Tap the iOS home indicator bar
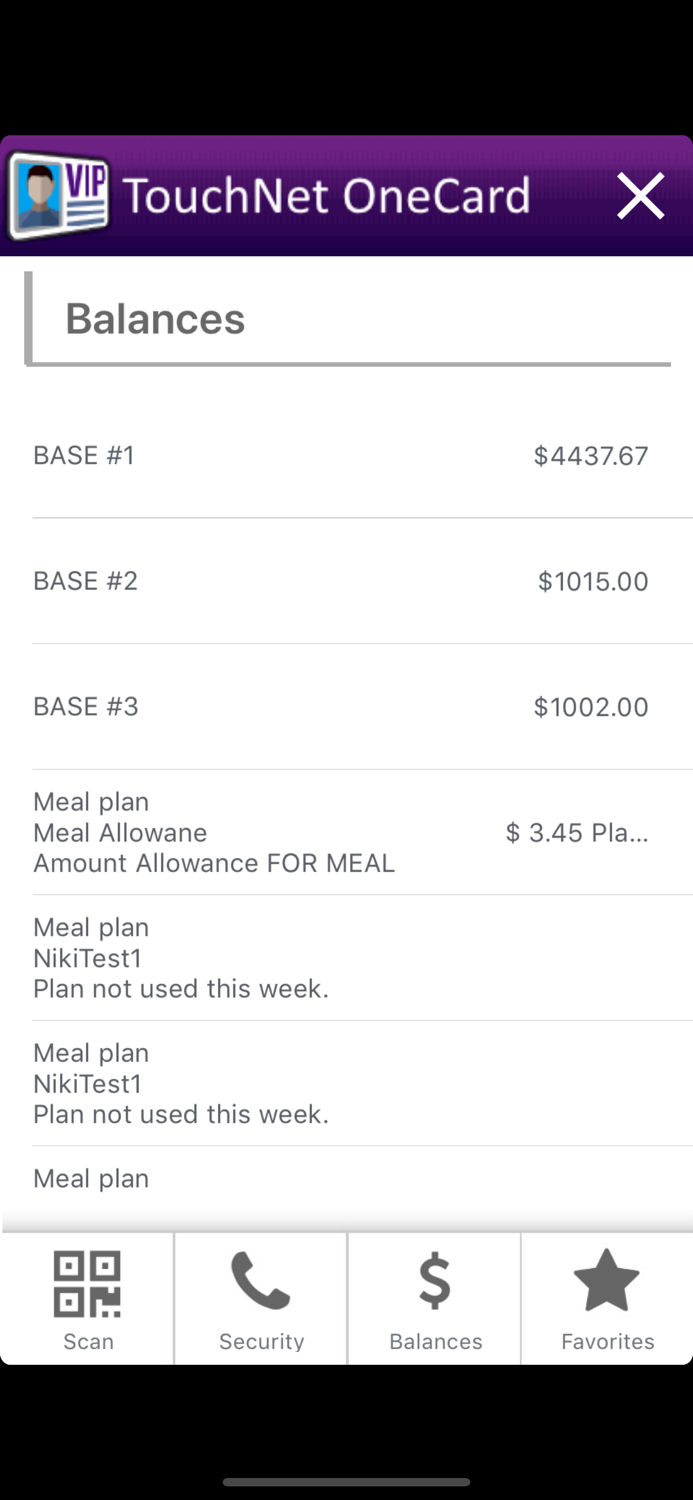Screen dimensions: 693x1500 (346, 1482)
